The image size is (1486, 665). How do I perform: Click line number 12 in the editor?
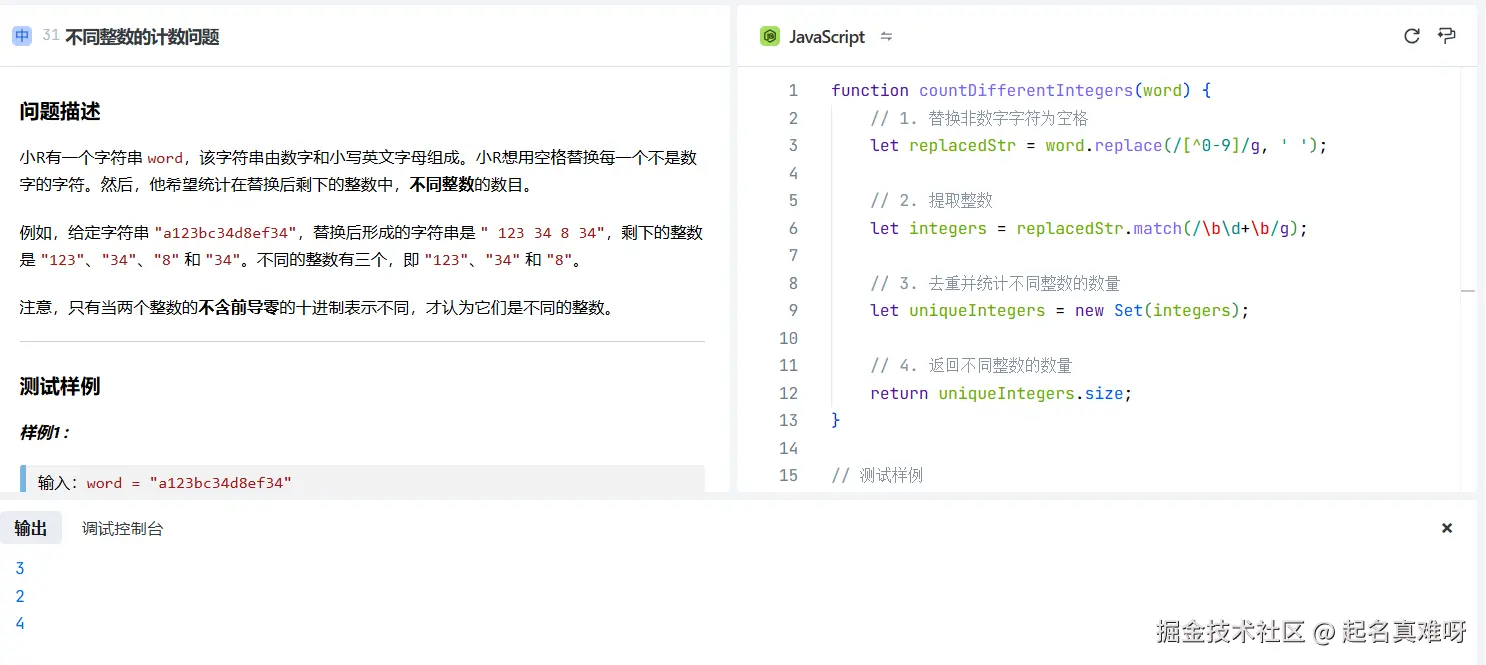click(789, 392)
